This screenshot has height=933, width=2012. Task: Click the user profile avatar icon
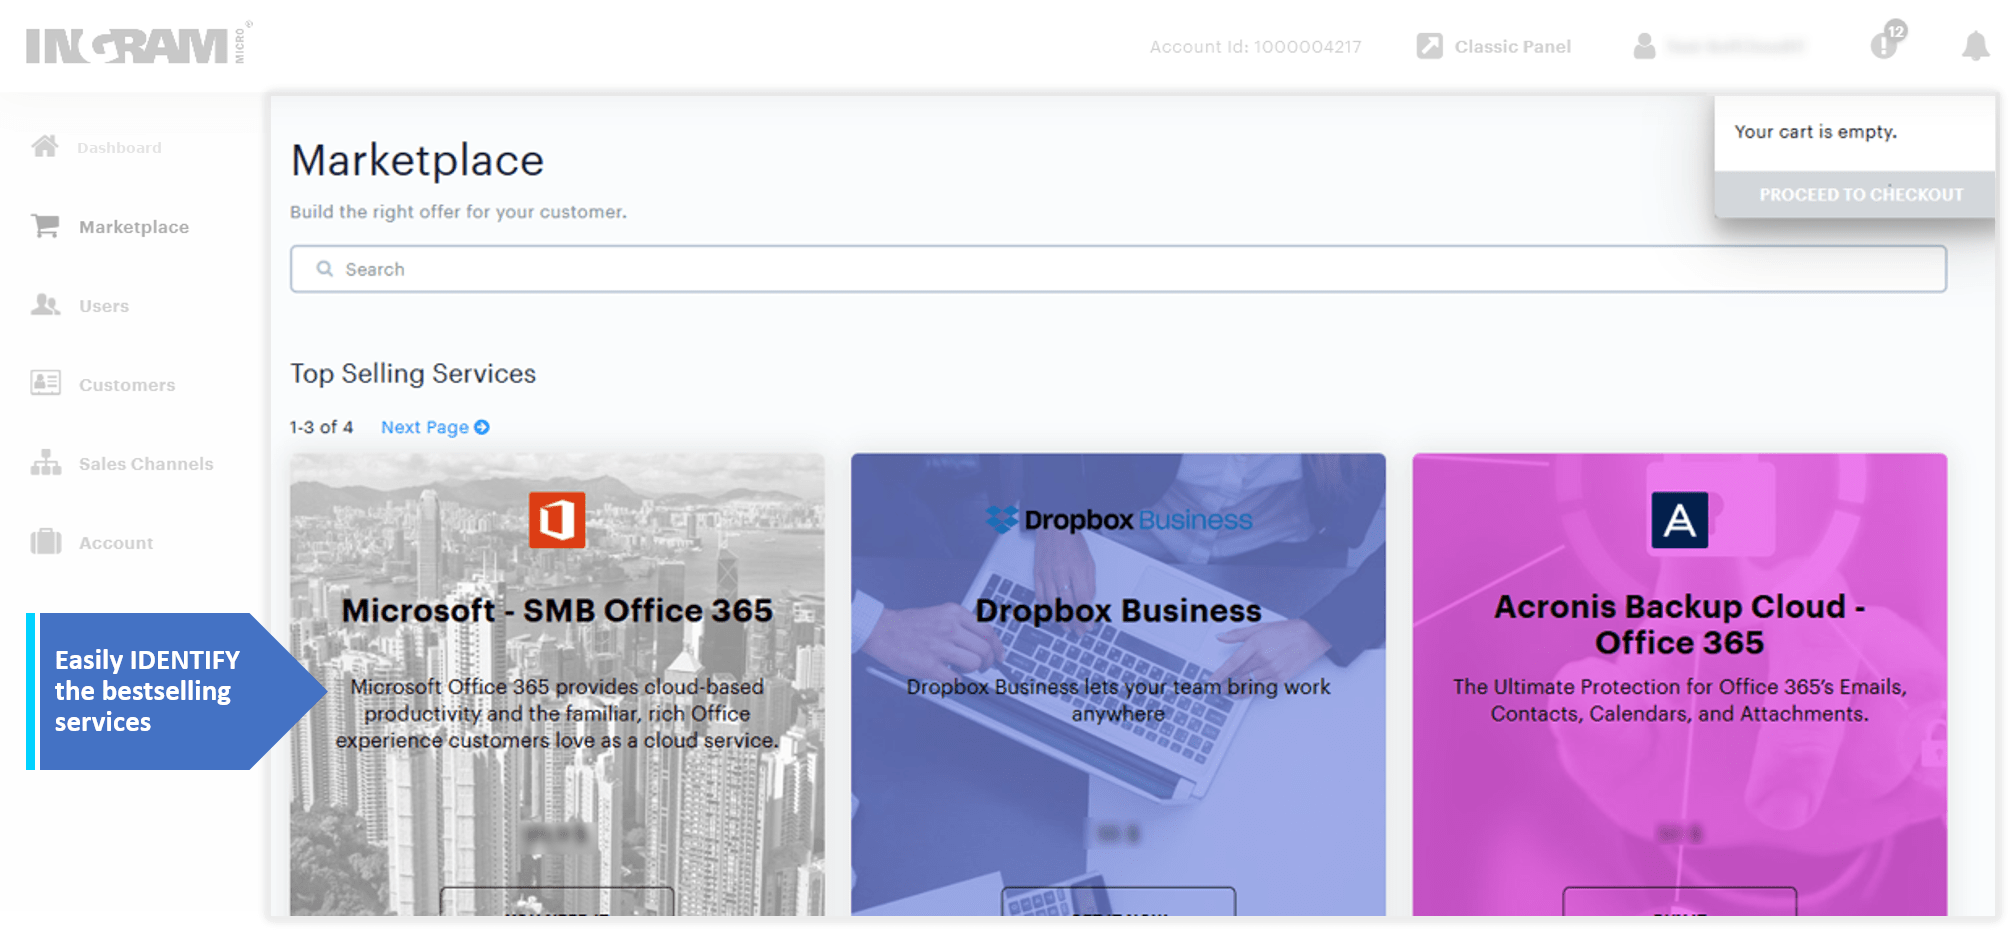coord(1644,46)
